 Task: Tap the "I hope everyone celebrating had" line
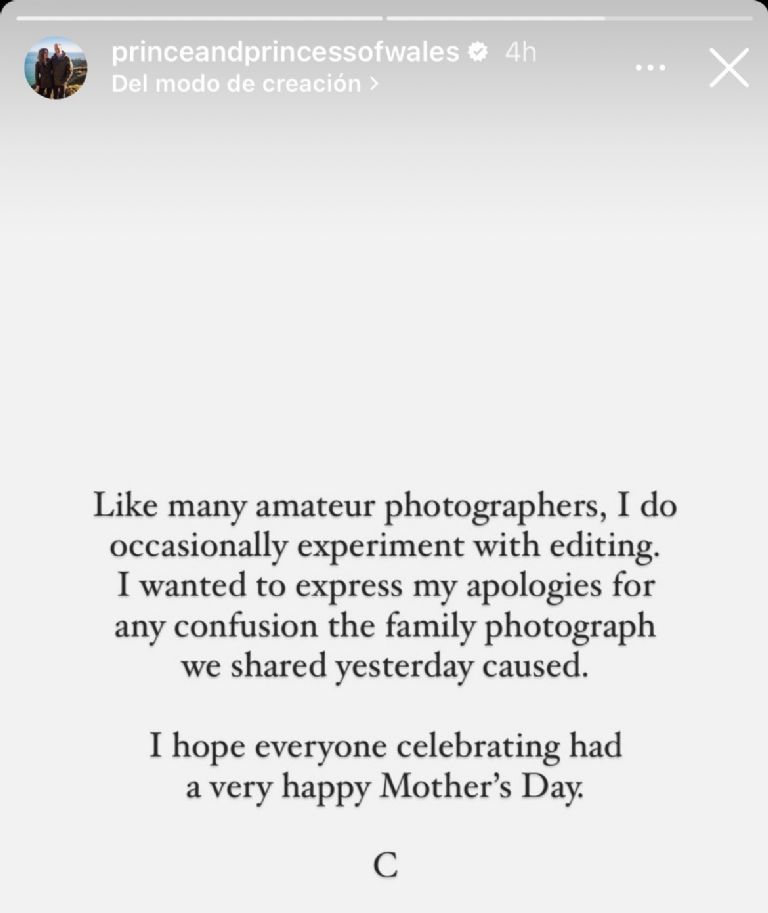tap(385, 746)
